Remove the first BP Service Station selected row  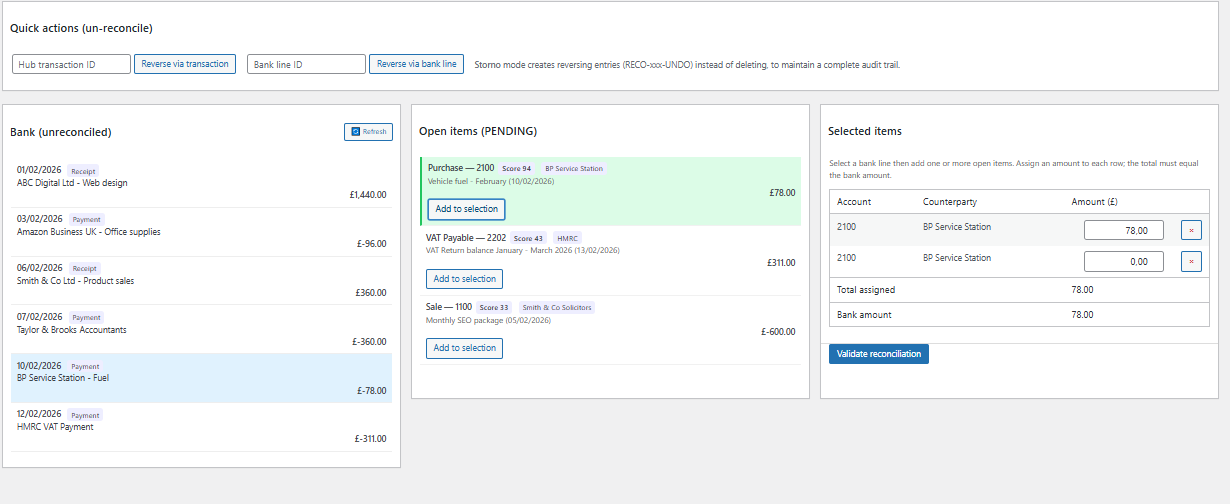coord(1191,230)
